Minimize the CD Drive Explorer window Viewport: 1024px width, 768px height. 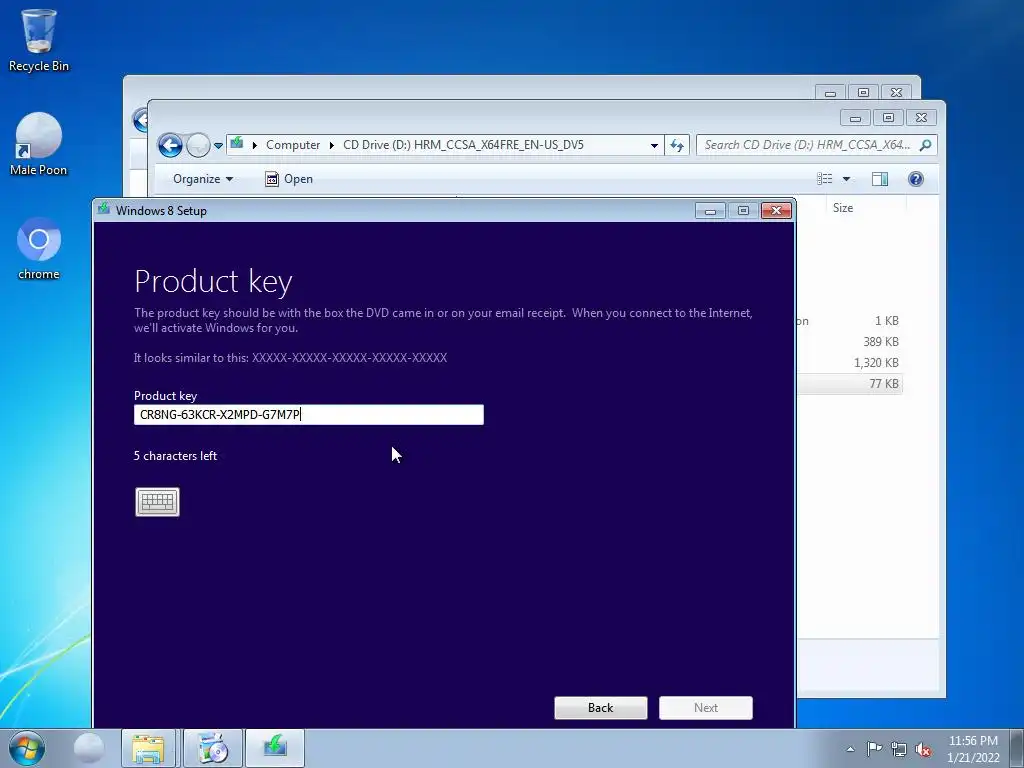pyautogui.click(x=855, y=118)
